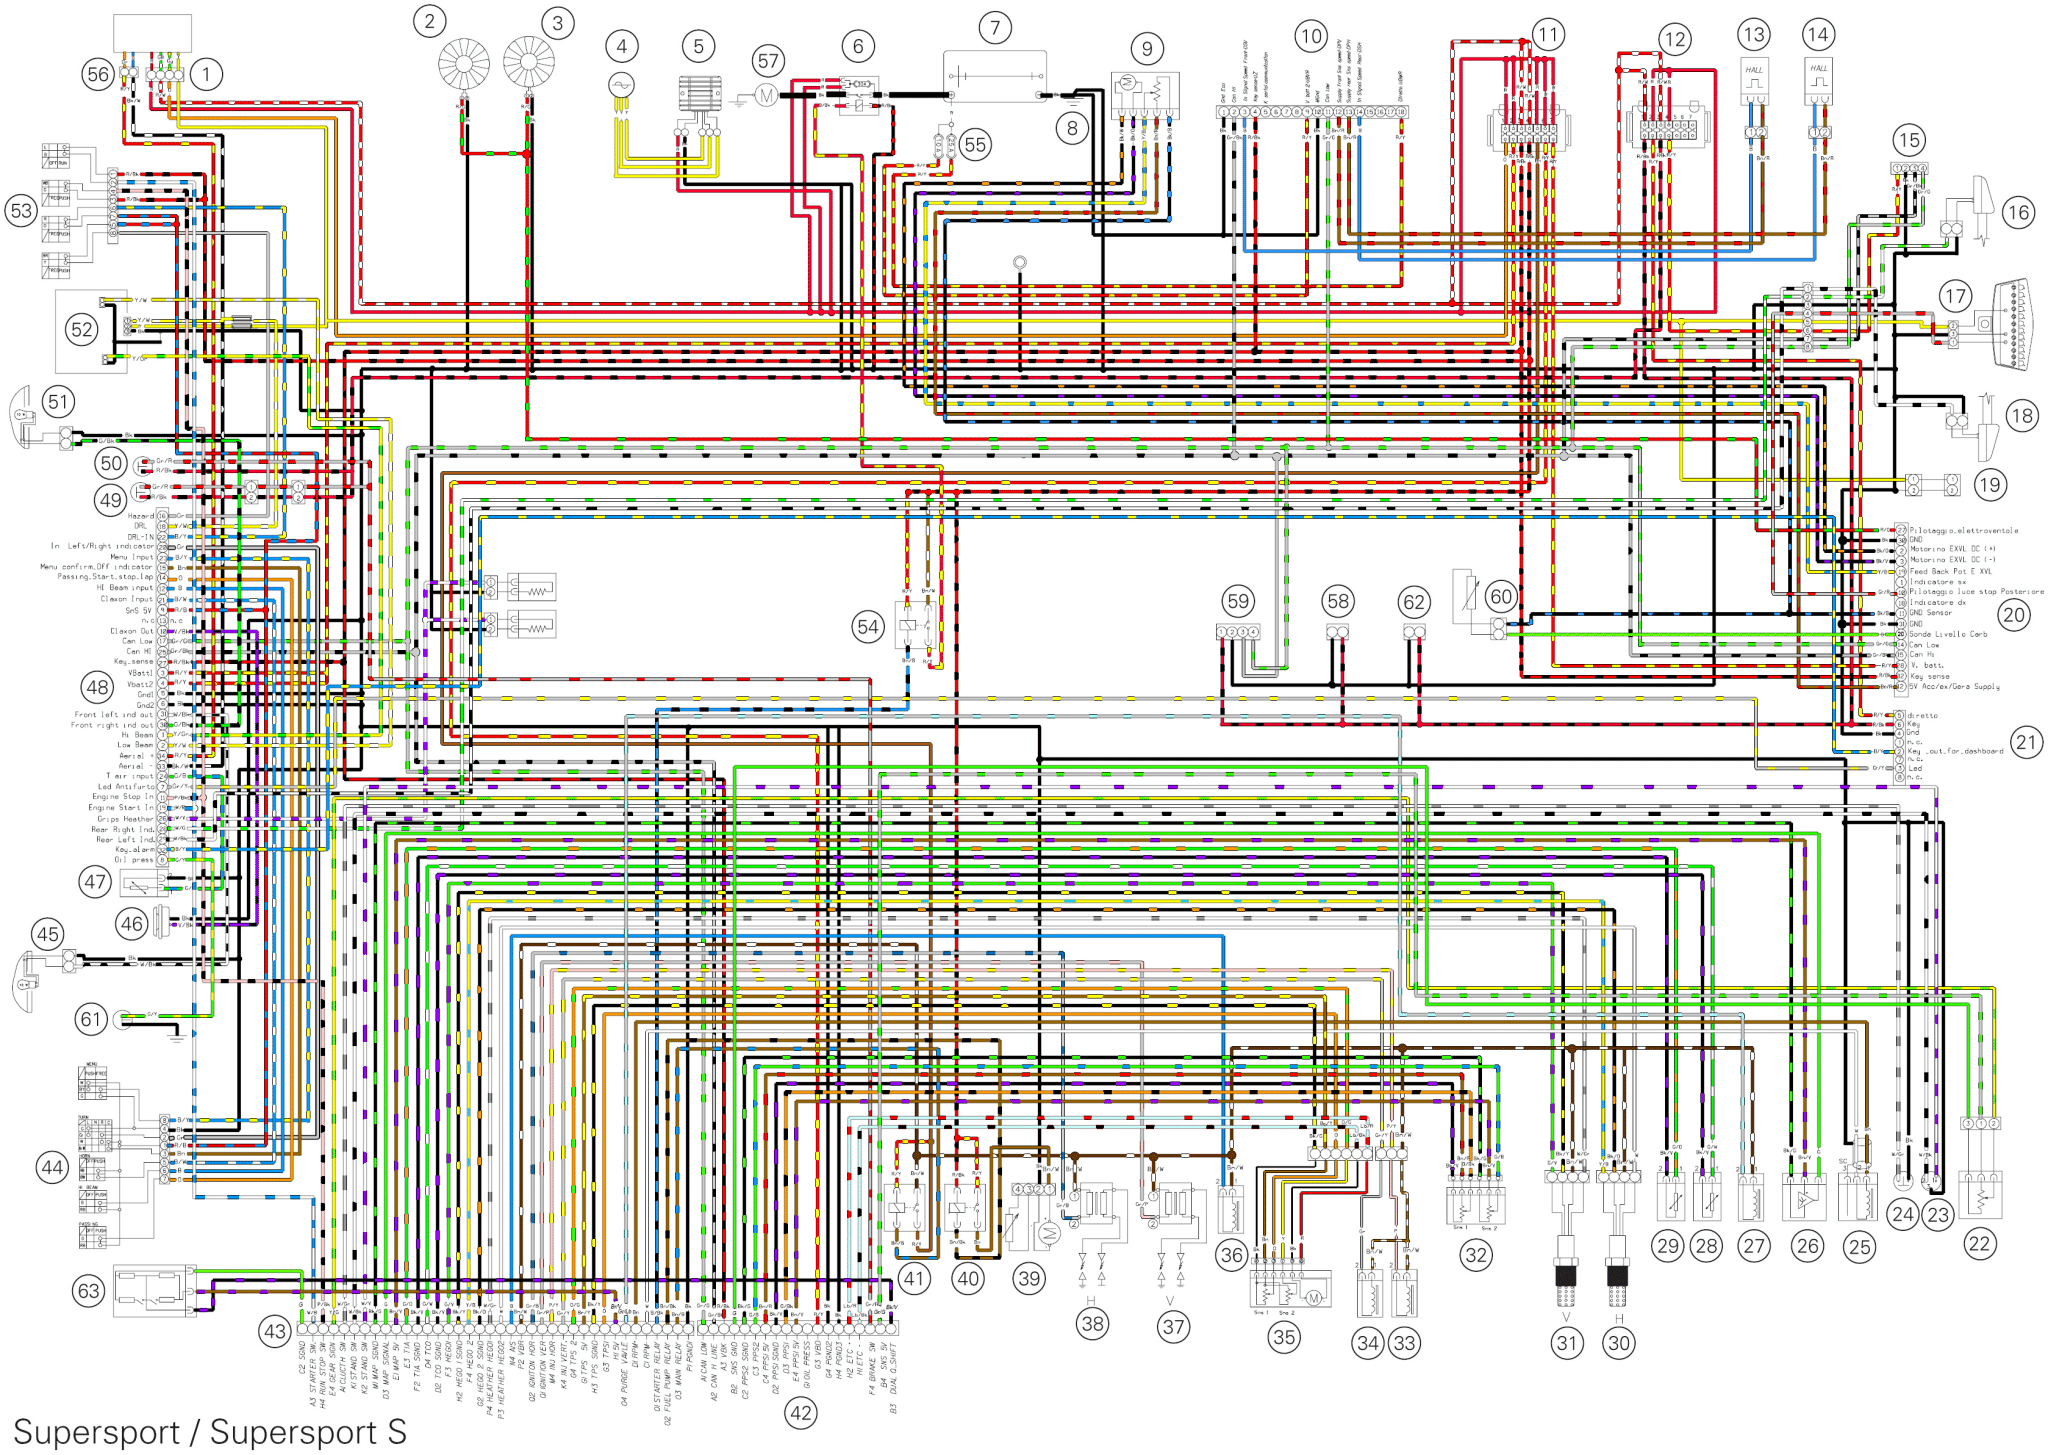Screen dimensions: 2048x1455
Task: Click the 'Motorino EXVL DC (+)' label
Action: 1953,550
